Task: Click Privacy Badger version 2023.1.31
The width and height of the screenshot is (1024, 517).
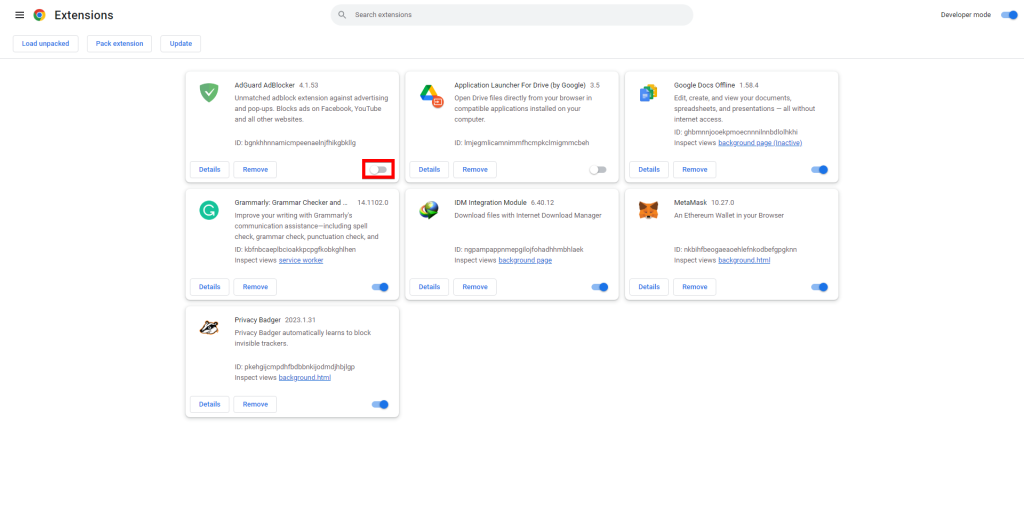Action: pyautogui.click(x=300, y=321)
